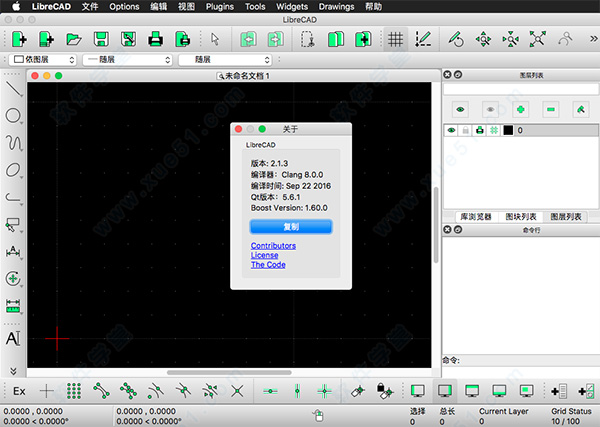The image size is (600, 427).
Task: Print the drawing with the printer icon
Action: (155, 39)
